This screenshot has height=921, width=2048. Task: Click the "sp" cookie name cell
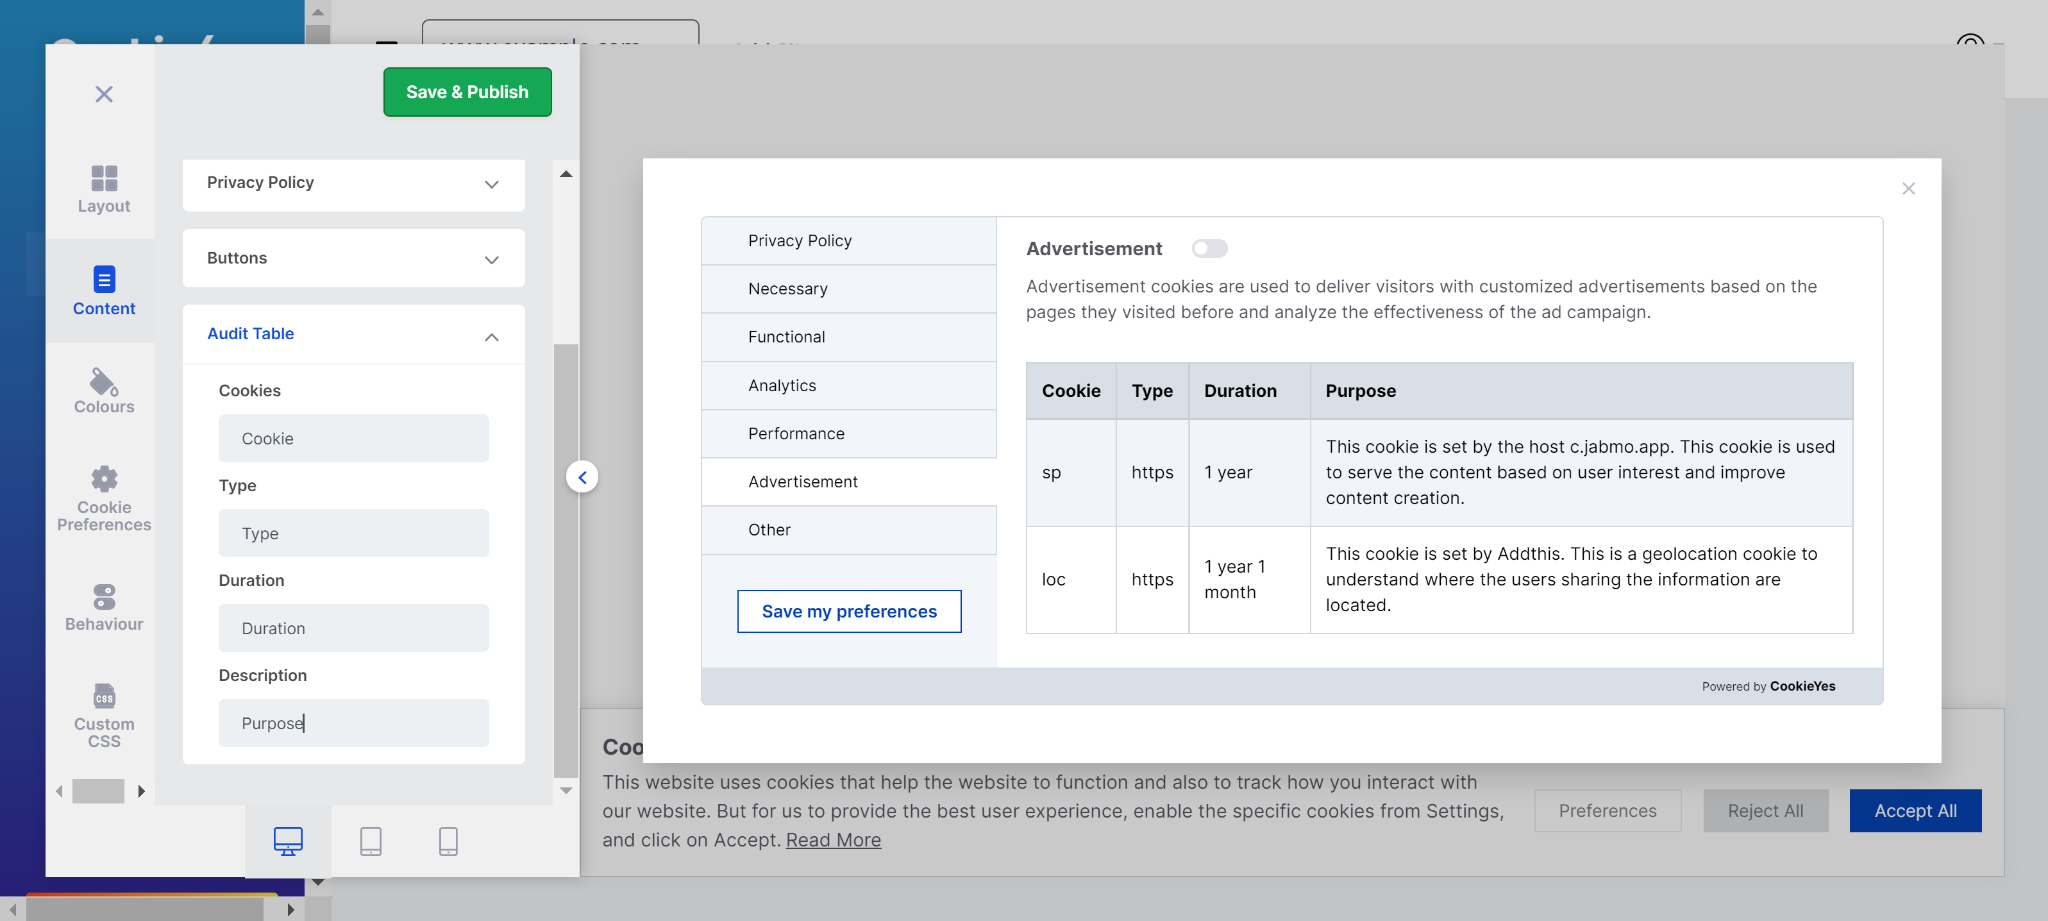(x=1071, y=473)
